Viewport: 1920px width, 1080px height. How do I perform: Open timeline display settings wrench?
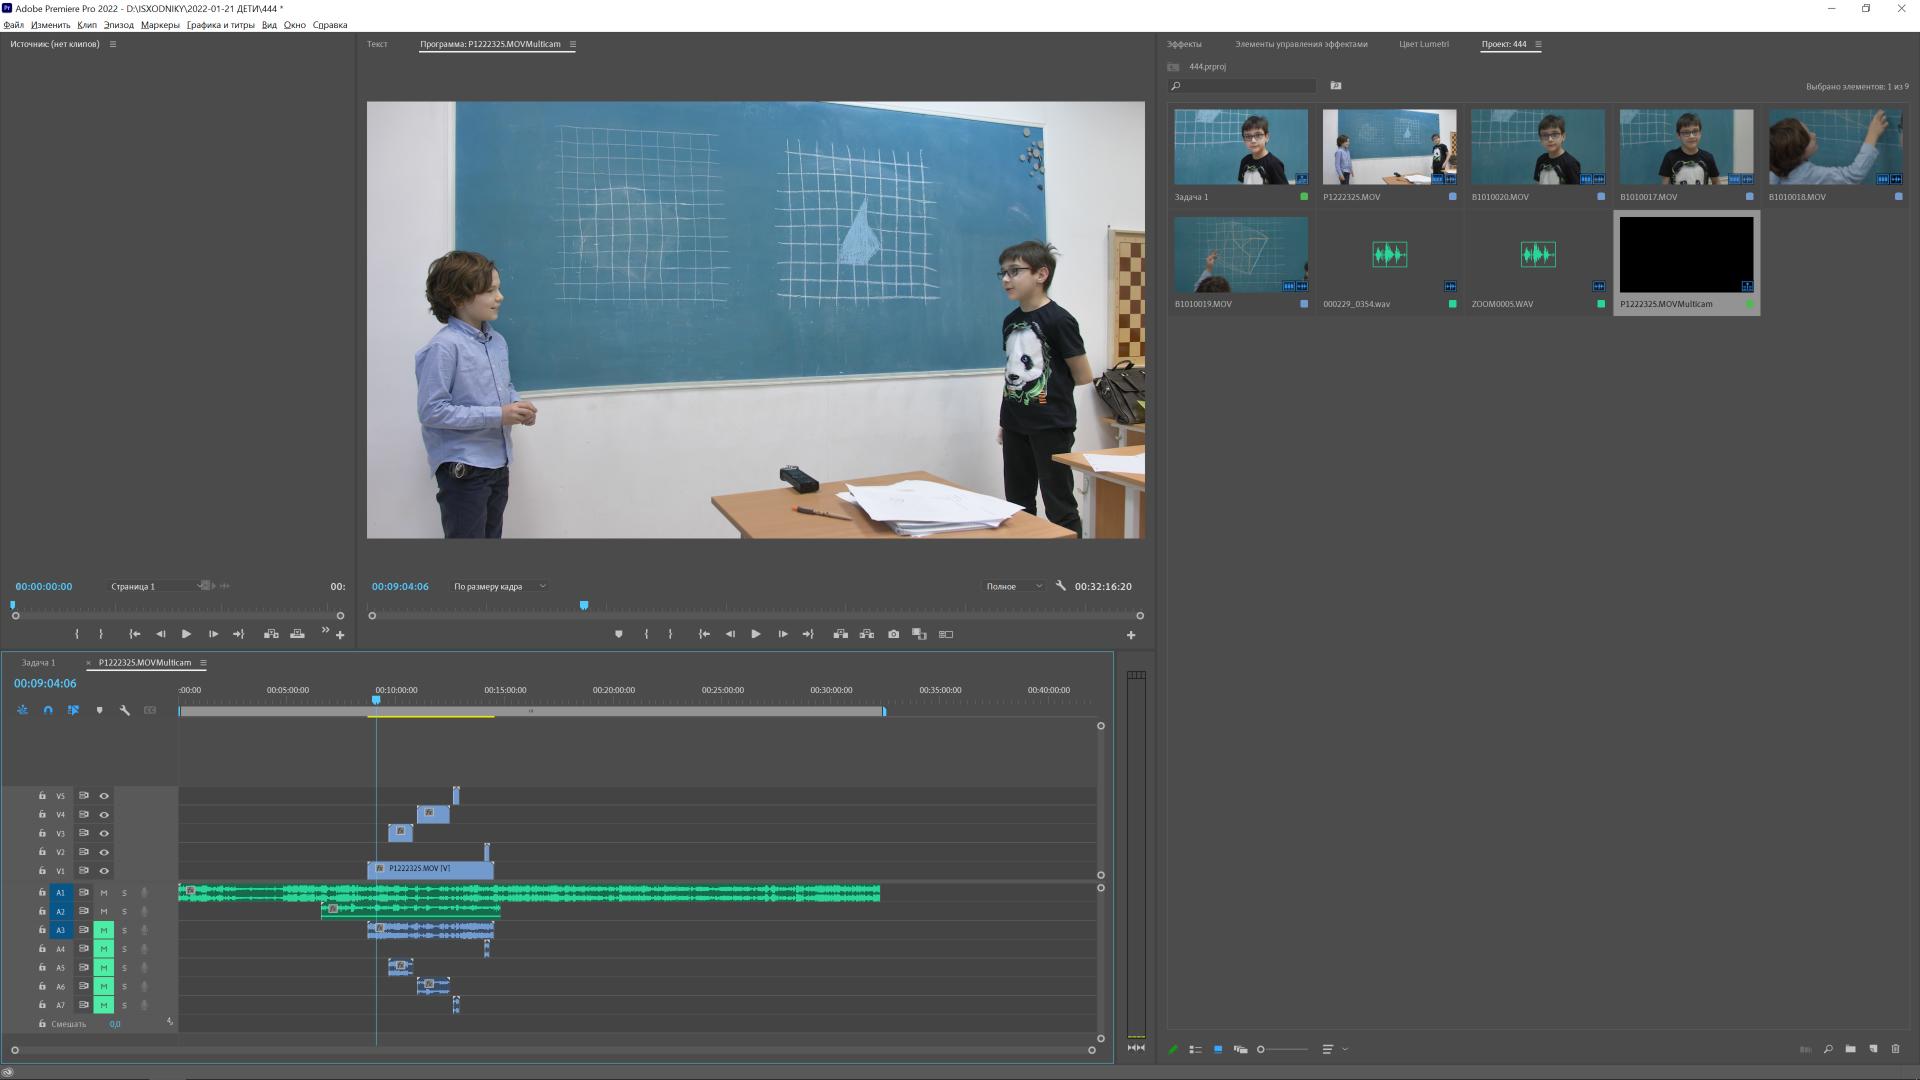pyautogui.click(x=124, y=710)
